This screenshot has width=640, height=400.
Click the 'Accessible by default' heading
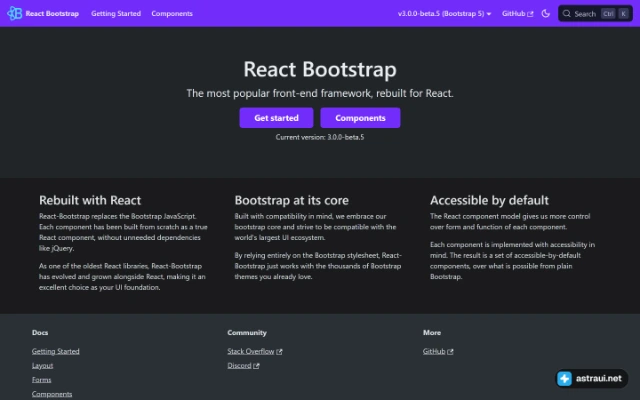[489, 200]
